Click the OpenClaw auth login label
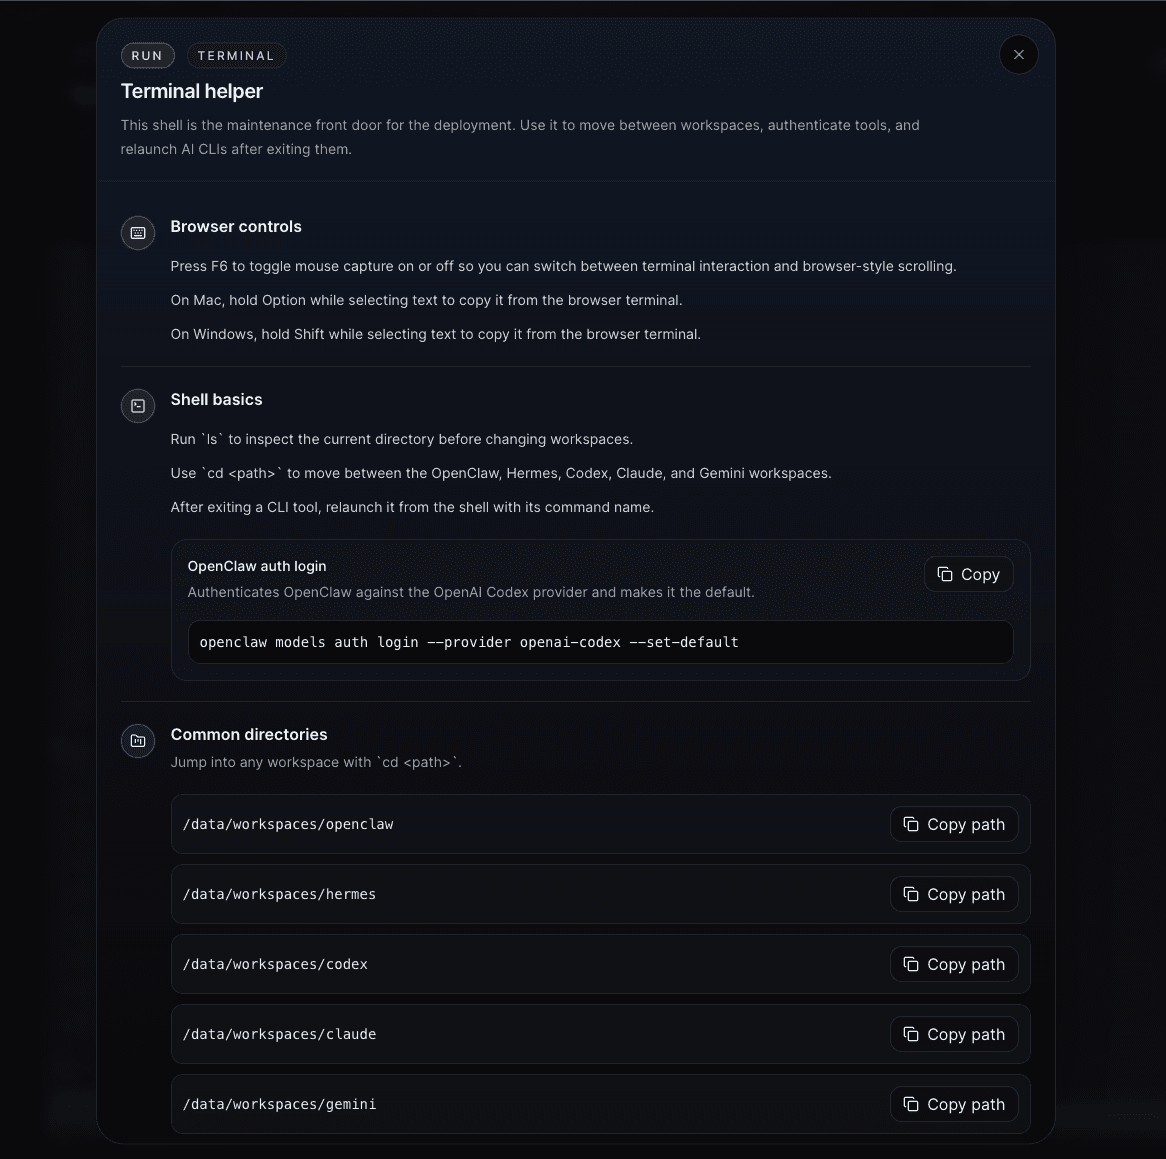Viewport: 1166px width, 1159px height. point(257,566)
